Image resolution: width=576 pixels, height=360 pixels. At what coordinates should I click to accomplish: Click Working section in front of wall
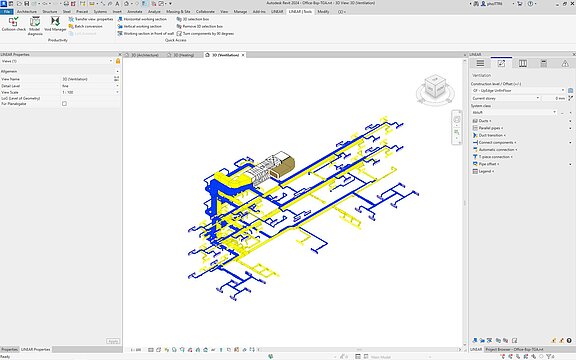(145, 33)
